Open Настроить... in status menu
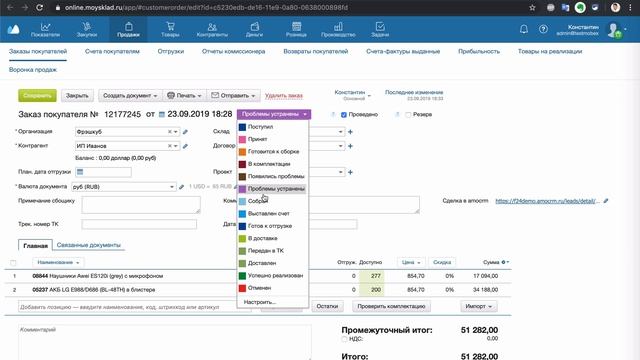The image size is (640, 360). (x=260, y=302)
